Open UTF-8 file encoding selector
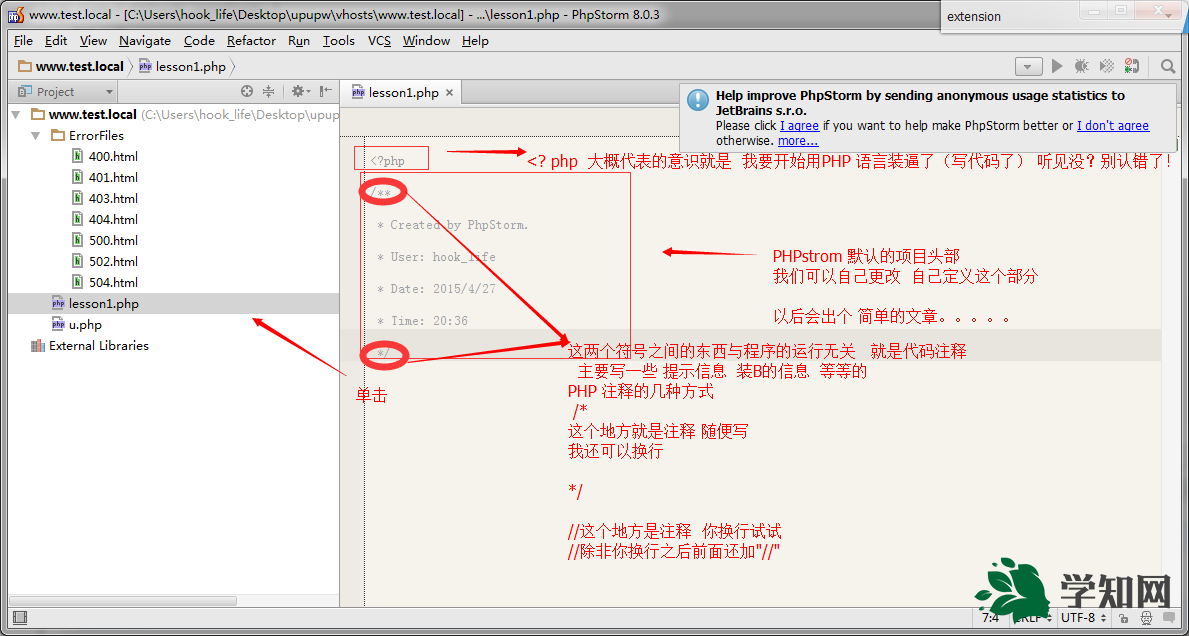This screenshot has width=1189, height=636. [x=1084, y=618]
